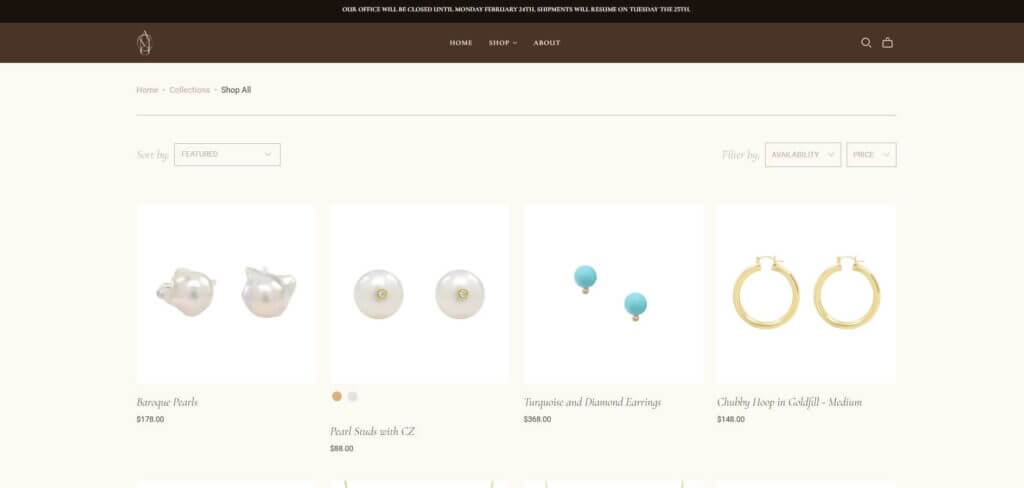Image resolution: width=1024 pixels, height=488 pixels.
Task: Open the shopping bag cart icon
Action: pos(888,42)
